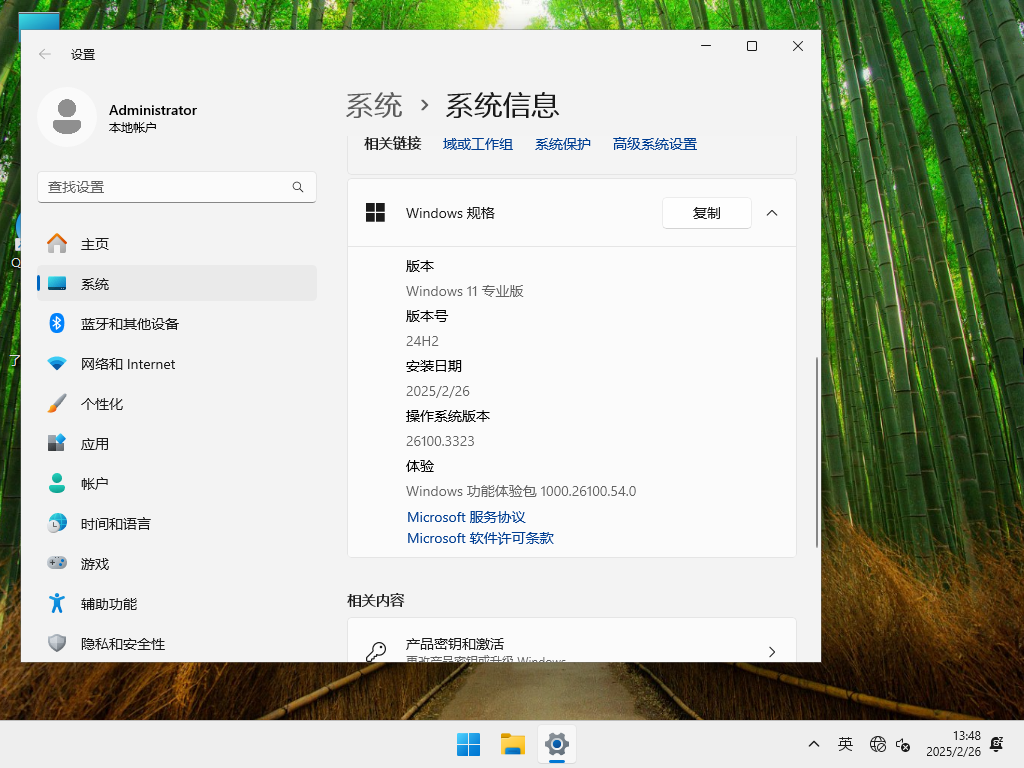Open File Explorer from the taskbar

coord(512,744)
